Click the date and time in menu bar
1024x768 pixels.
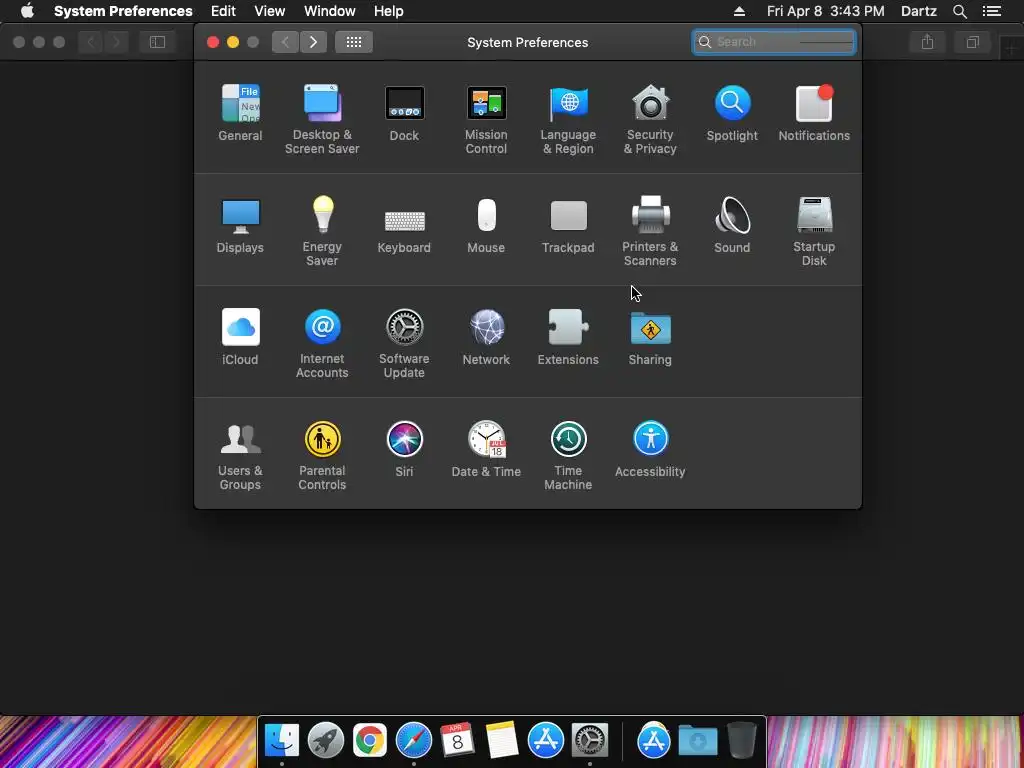click(825, 11)
